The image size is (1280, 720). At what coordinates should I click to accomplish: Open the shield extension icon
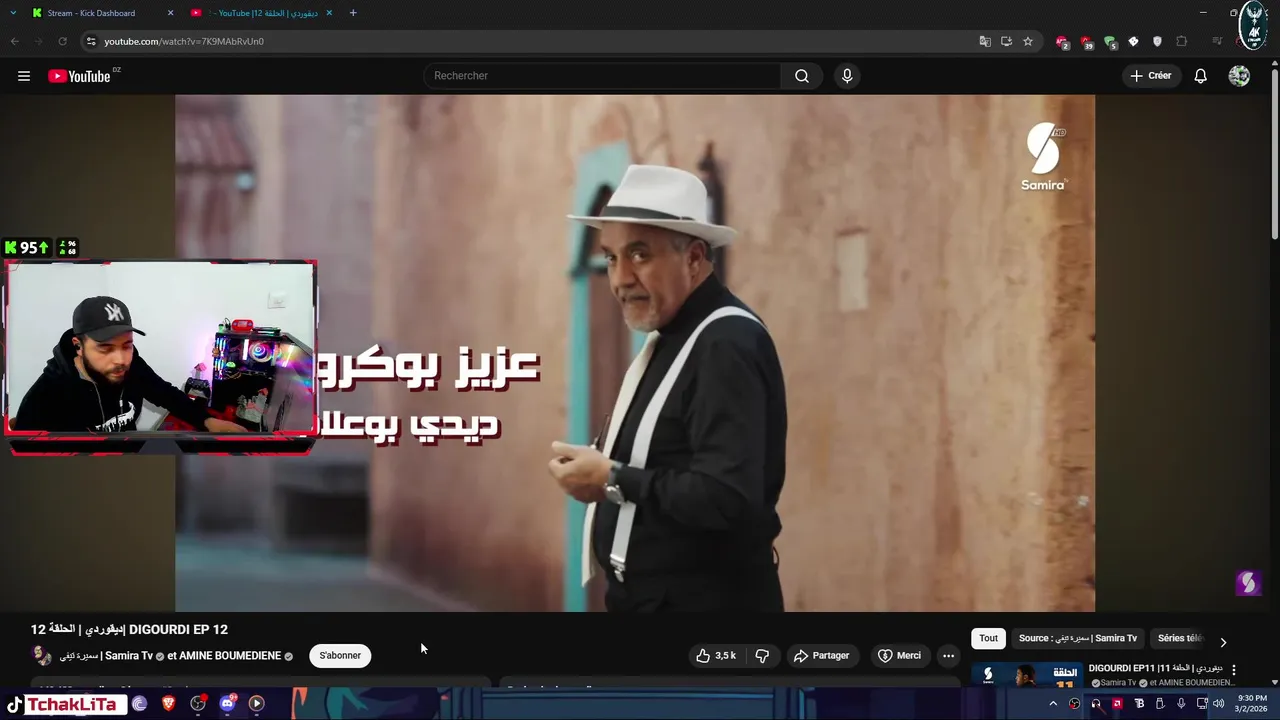pos(1157,41)
